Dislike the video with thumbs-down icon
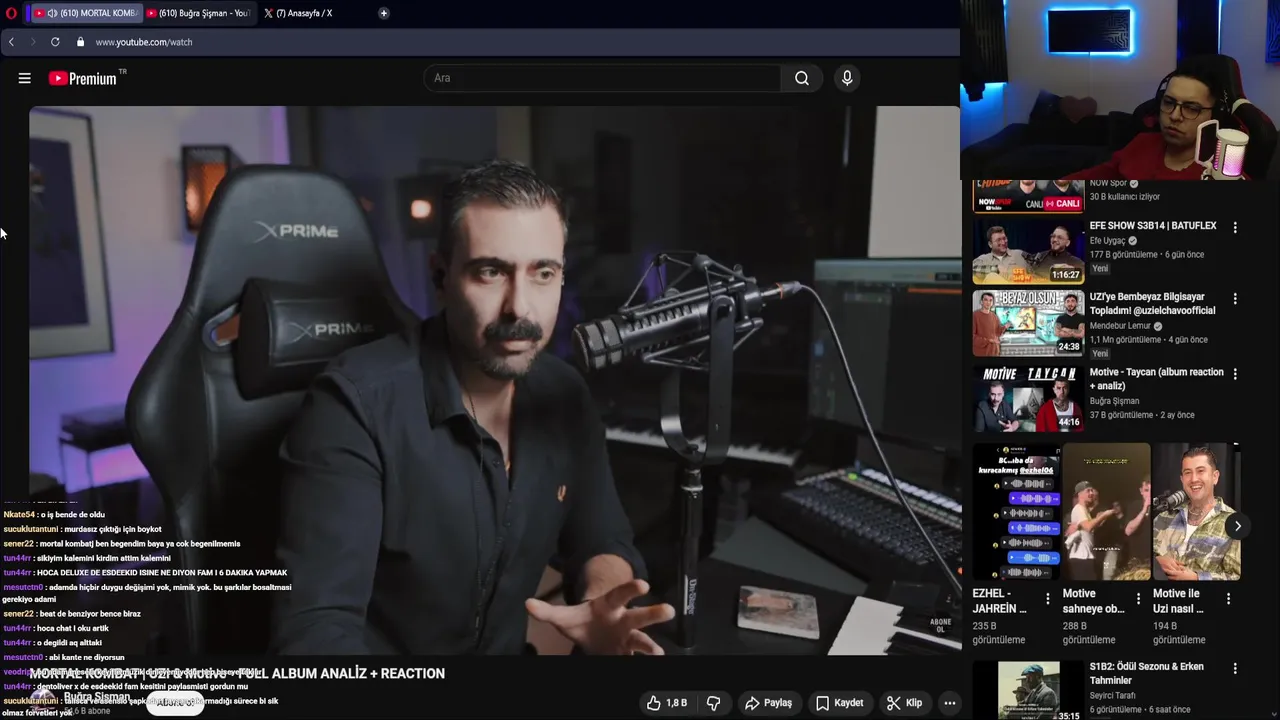The image size is (1280, 720). pos(714,703)
